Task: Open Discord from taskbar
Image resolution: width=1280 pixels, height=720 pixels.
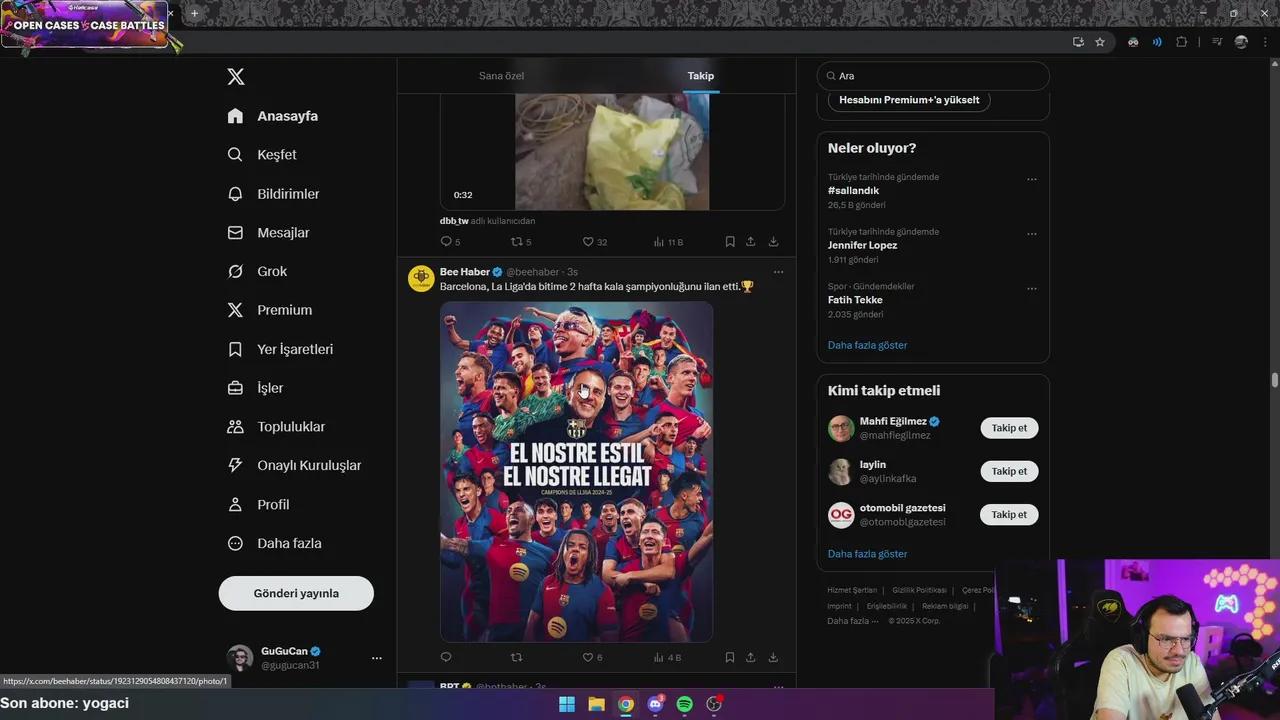Action: click(656, 704)
